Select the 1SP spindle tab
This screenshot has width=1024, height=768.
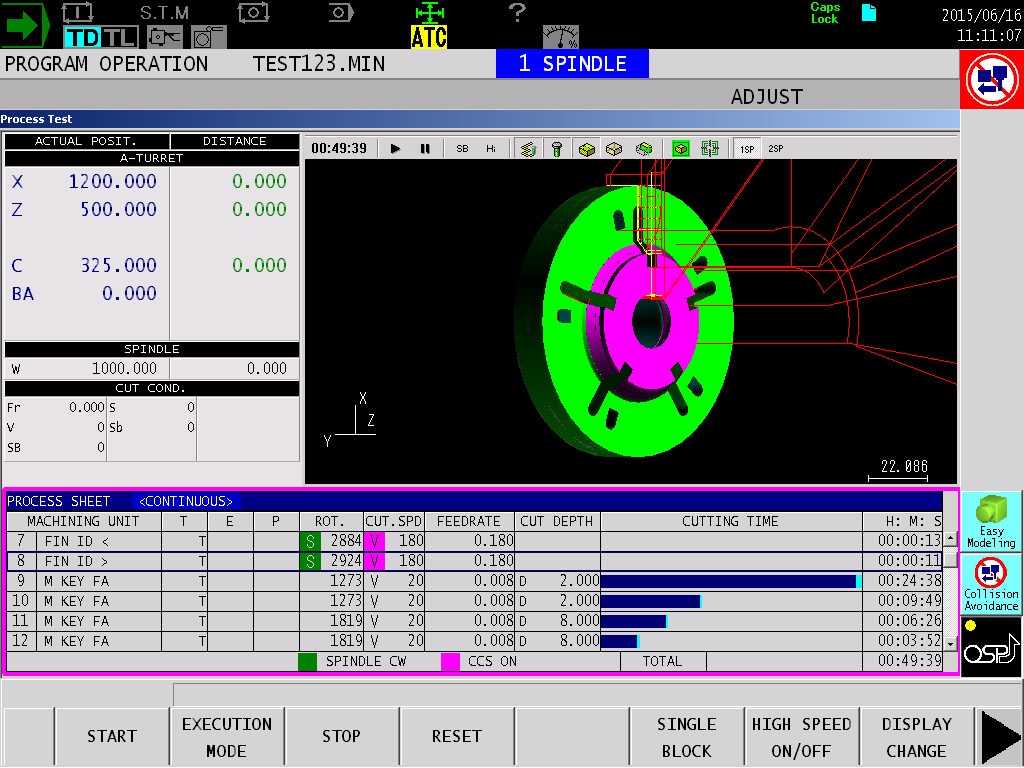747,147
